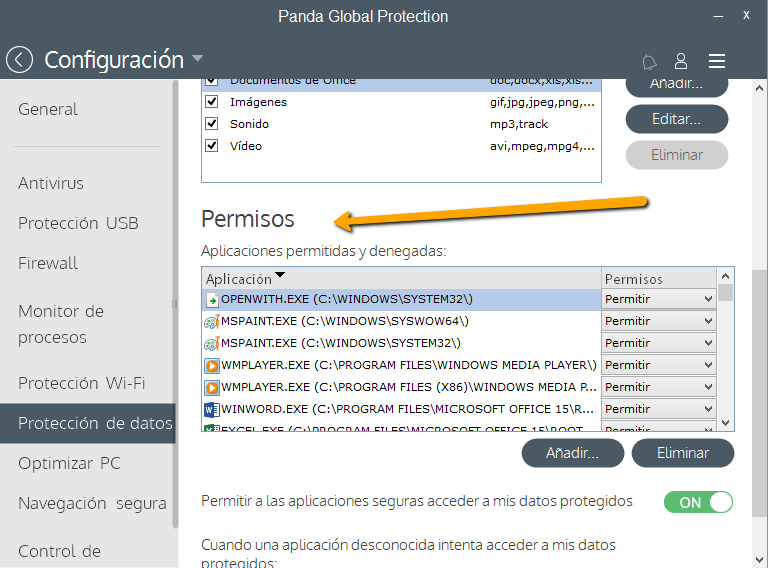Select Protección de datos in sidebar
This screenshot has height=568, width=768.
[x=88, y=424]
